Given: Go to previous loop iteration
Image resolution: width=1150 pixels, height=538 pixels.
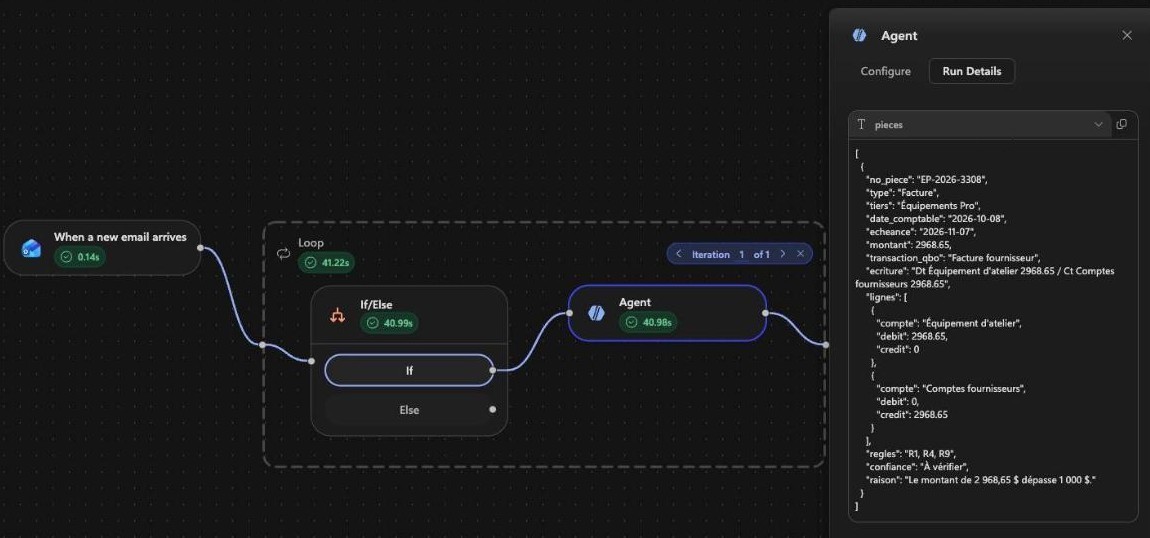Looking at the screenshot, I should click(678, 254).
